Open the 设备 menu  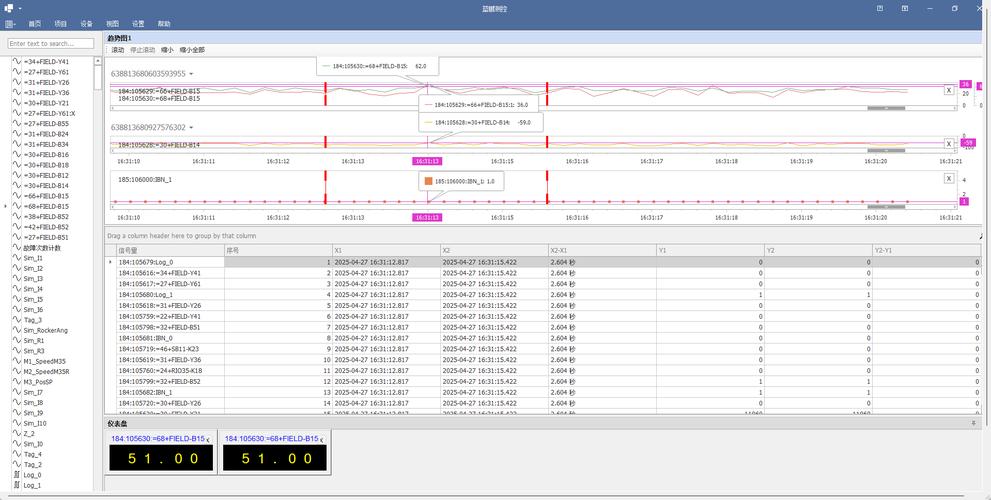coord(86,24)
